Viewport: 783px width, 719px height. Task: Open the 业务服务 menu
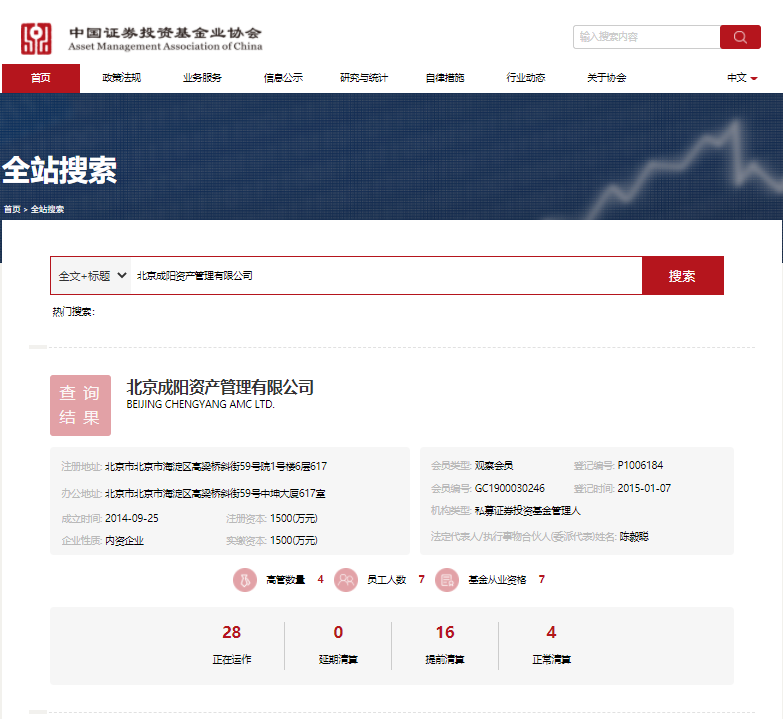[202, 78]
